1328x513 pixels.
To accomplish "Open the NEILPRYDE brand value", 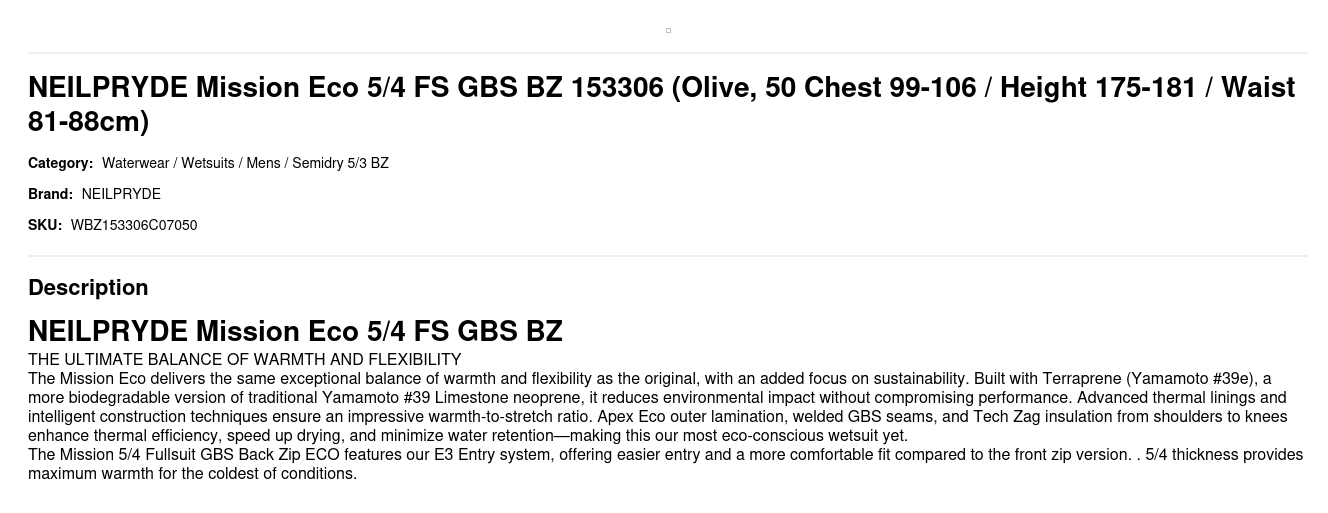I will coord(121,194).
